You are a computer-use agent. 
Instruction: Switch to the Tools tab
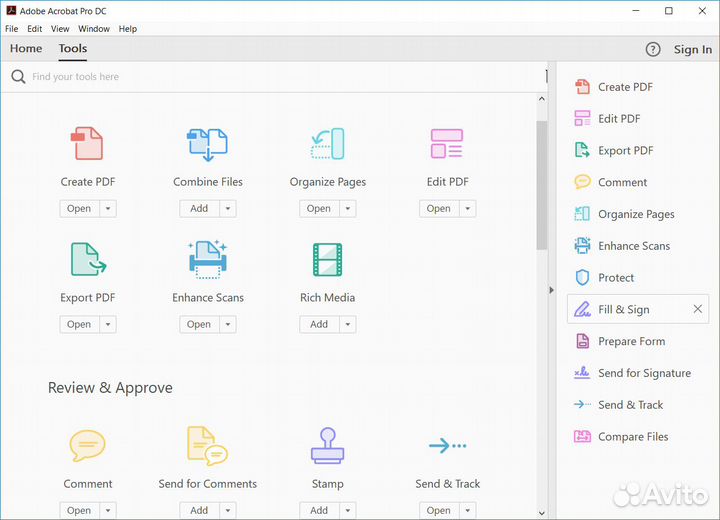pyautogui.click(x=73, y=48)
